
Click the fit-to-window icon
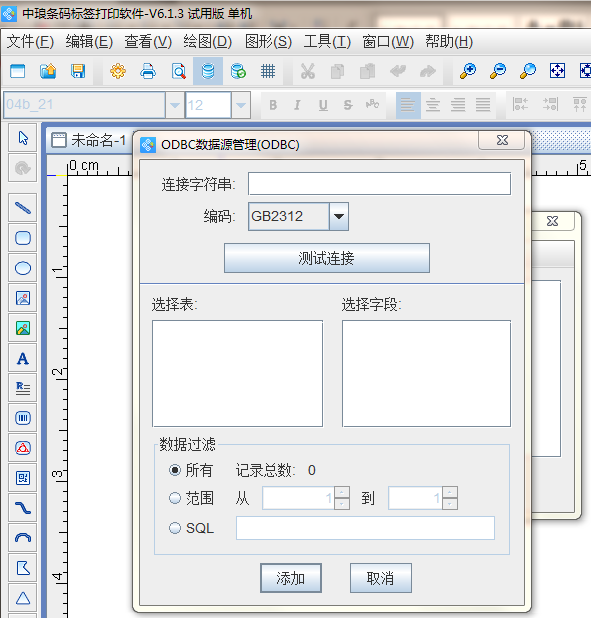557,71
